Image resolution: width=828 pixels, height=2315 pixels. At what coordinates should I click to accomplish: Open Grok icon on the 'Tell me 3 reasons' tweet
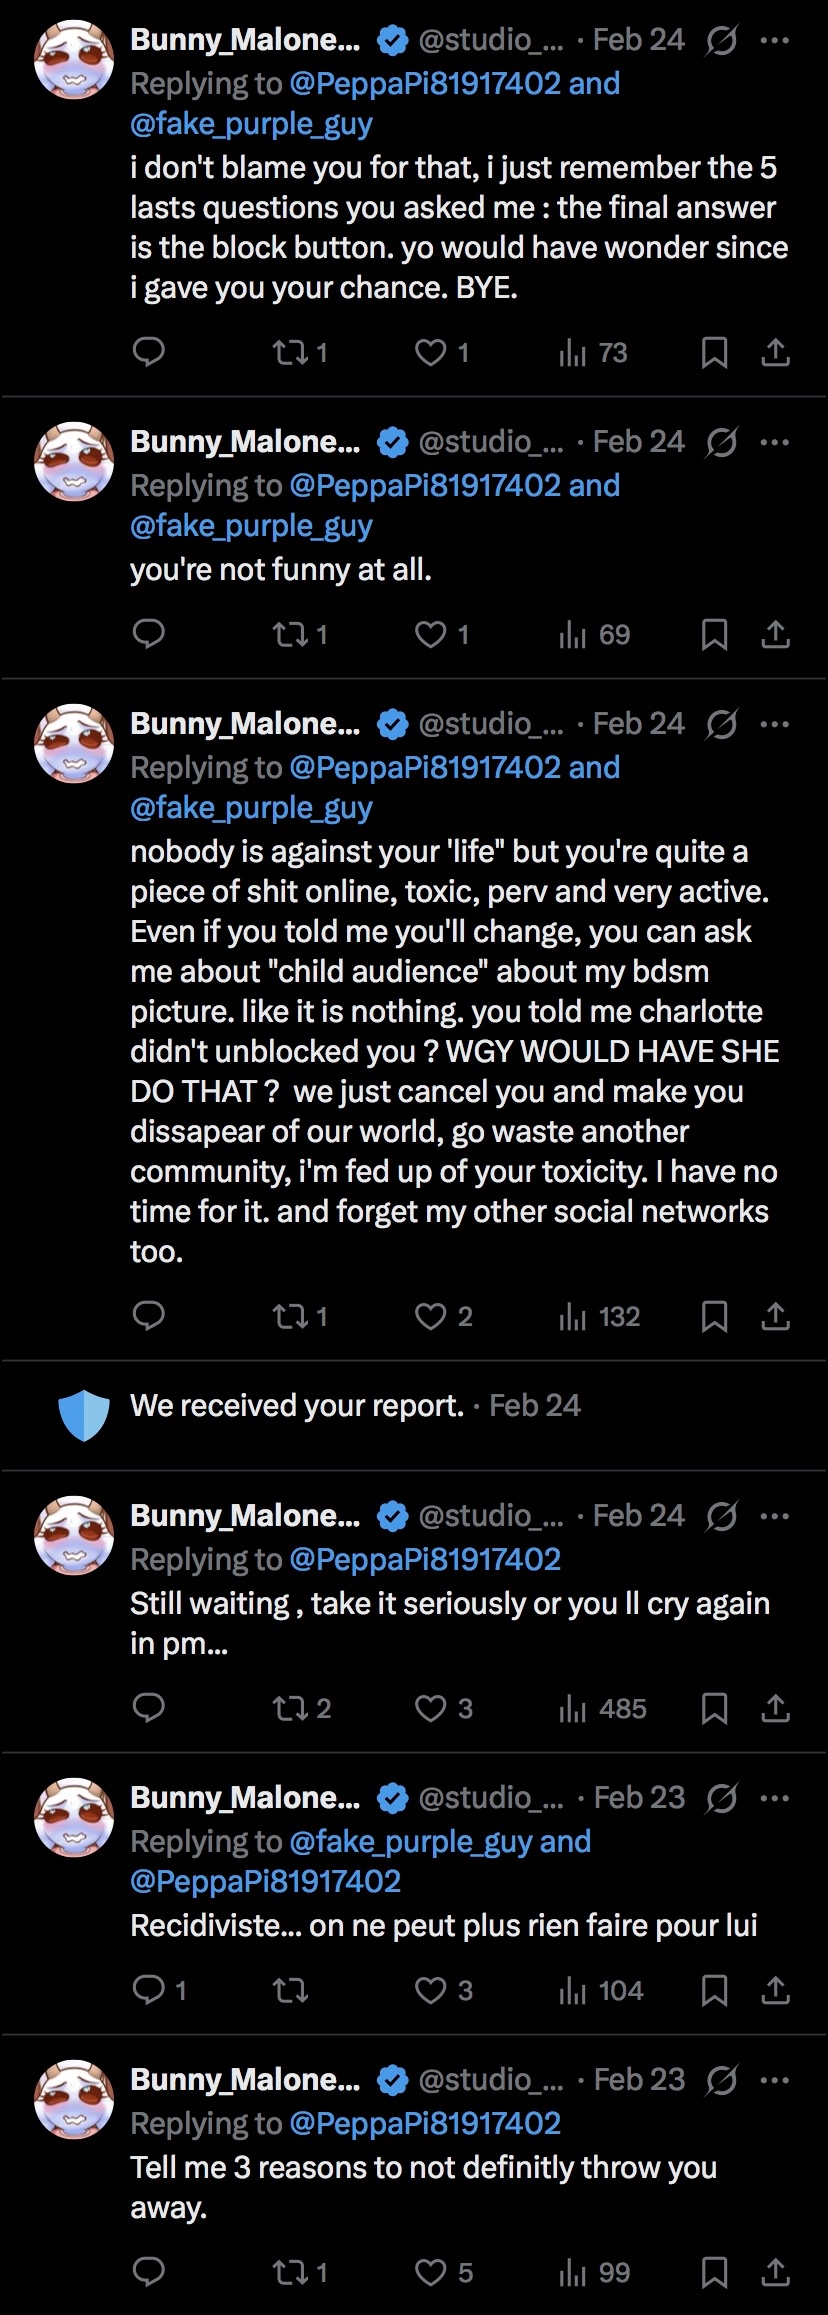pyautogui.click(x=721, y=2080)
